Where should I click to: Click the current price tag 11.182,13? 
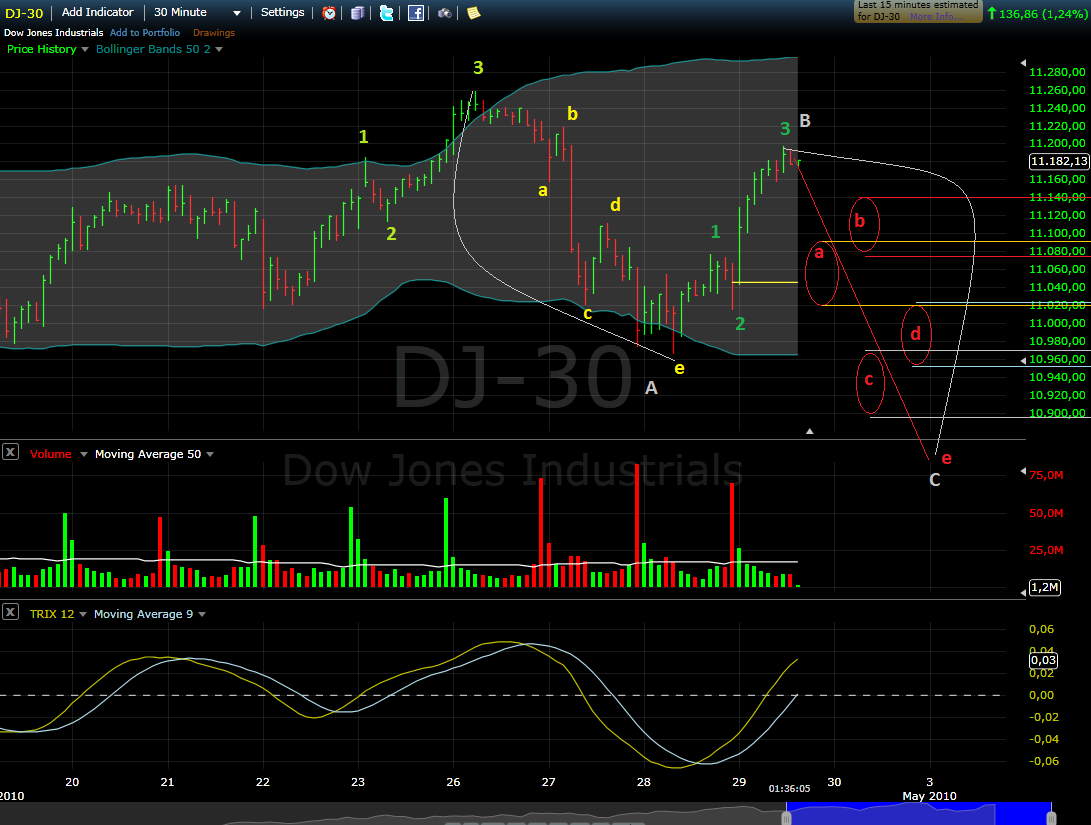pos(1059,161)
